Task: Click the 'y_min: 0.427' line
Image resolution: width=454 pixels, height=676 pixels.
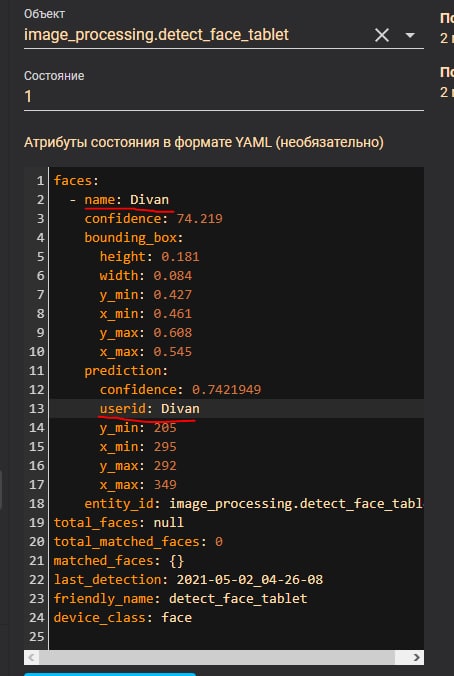Action: (x=146, y=294)
